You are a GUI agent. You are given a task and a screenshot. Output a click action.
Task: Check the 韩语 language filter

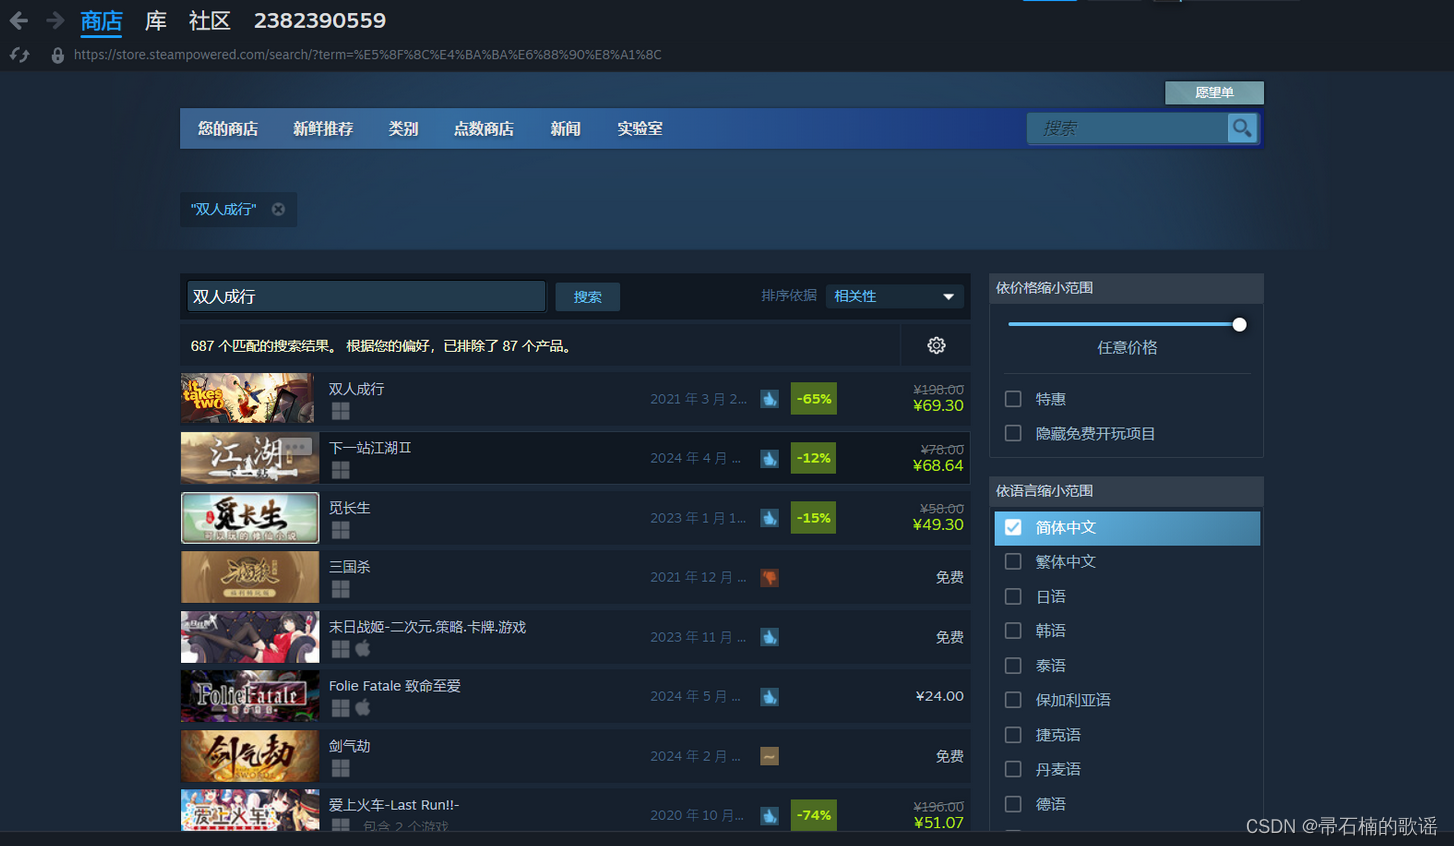point(1013,631)
